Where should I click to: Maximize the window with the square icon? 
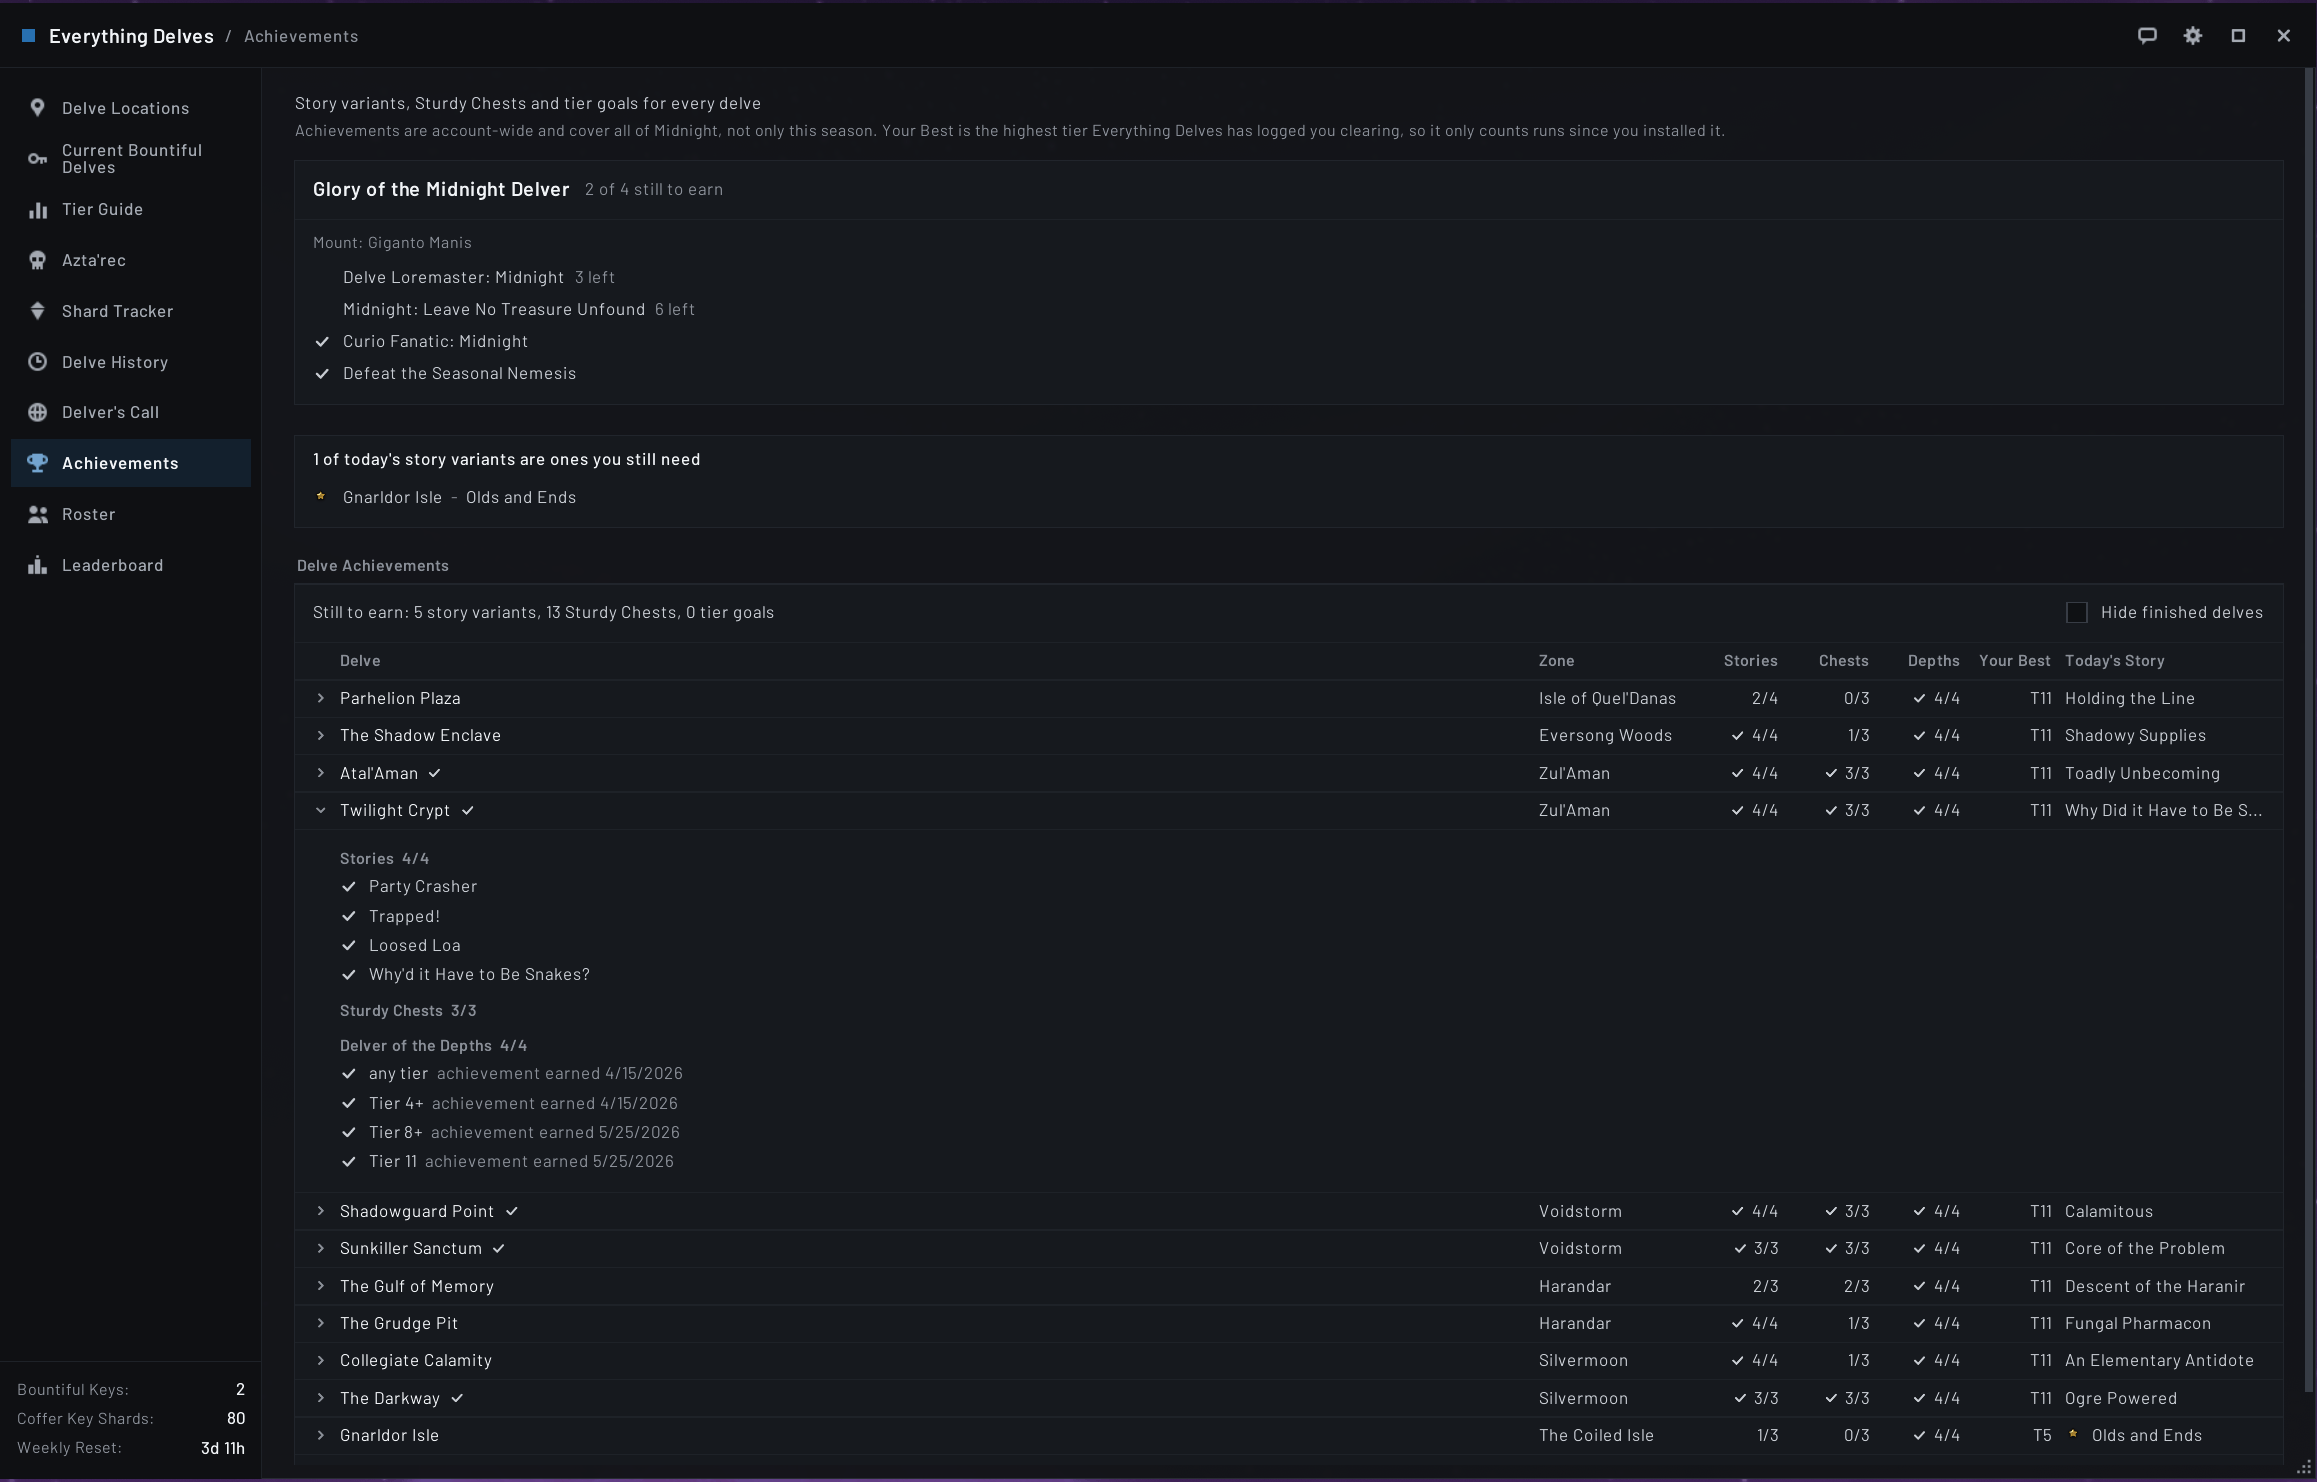(2238, 36)
